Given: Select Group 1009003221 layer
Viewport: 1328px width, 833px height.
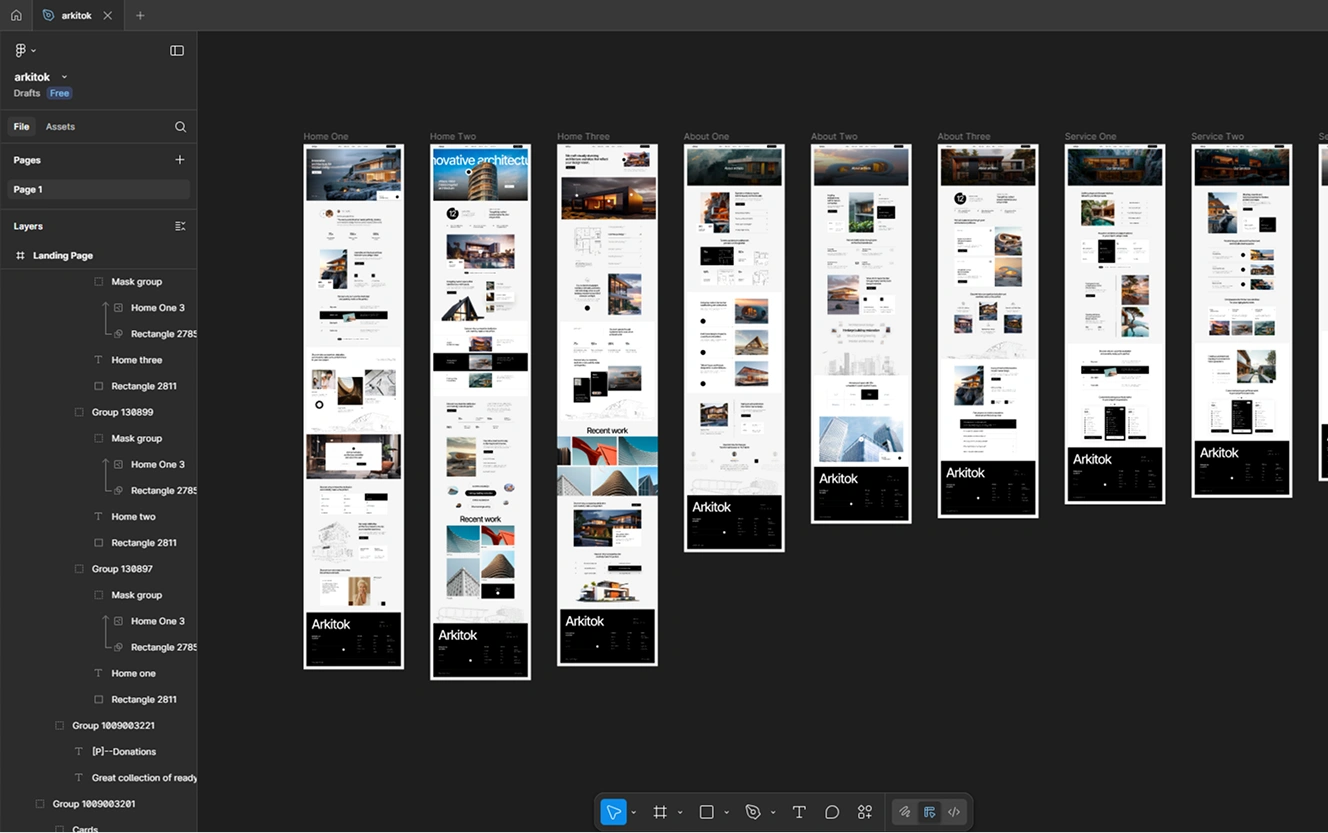Looking at the screenshot, I should [113, 726].
